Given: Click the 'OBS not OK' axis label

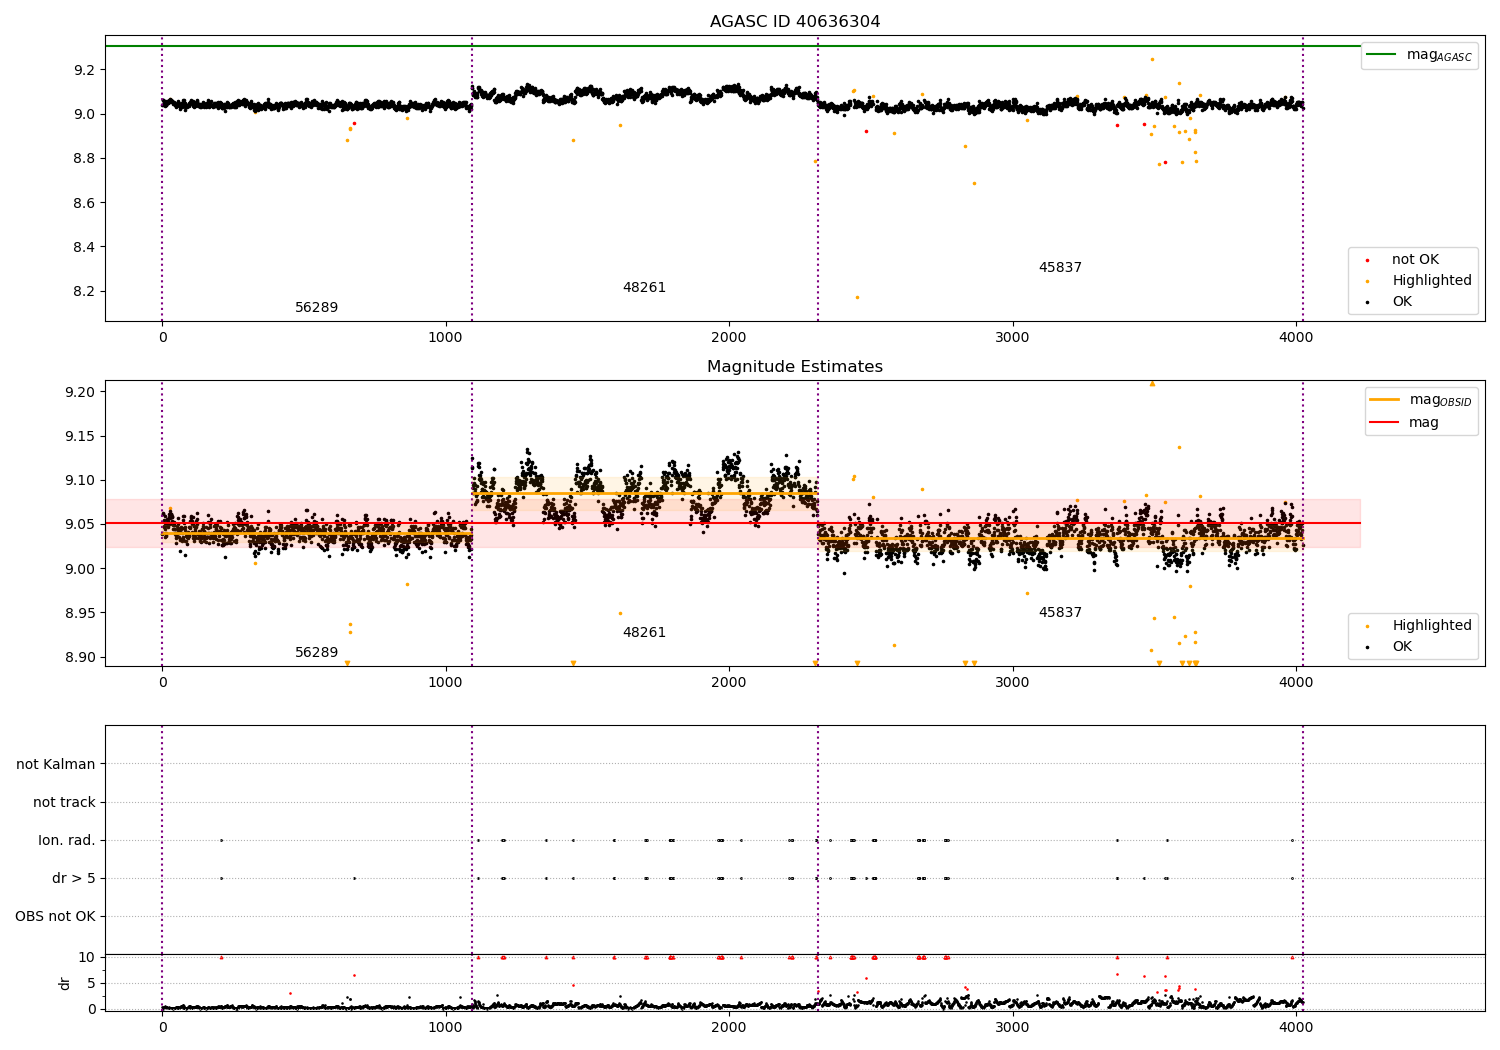Looking at the screenshot, I should click(x=55, y=917).
